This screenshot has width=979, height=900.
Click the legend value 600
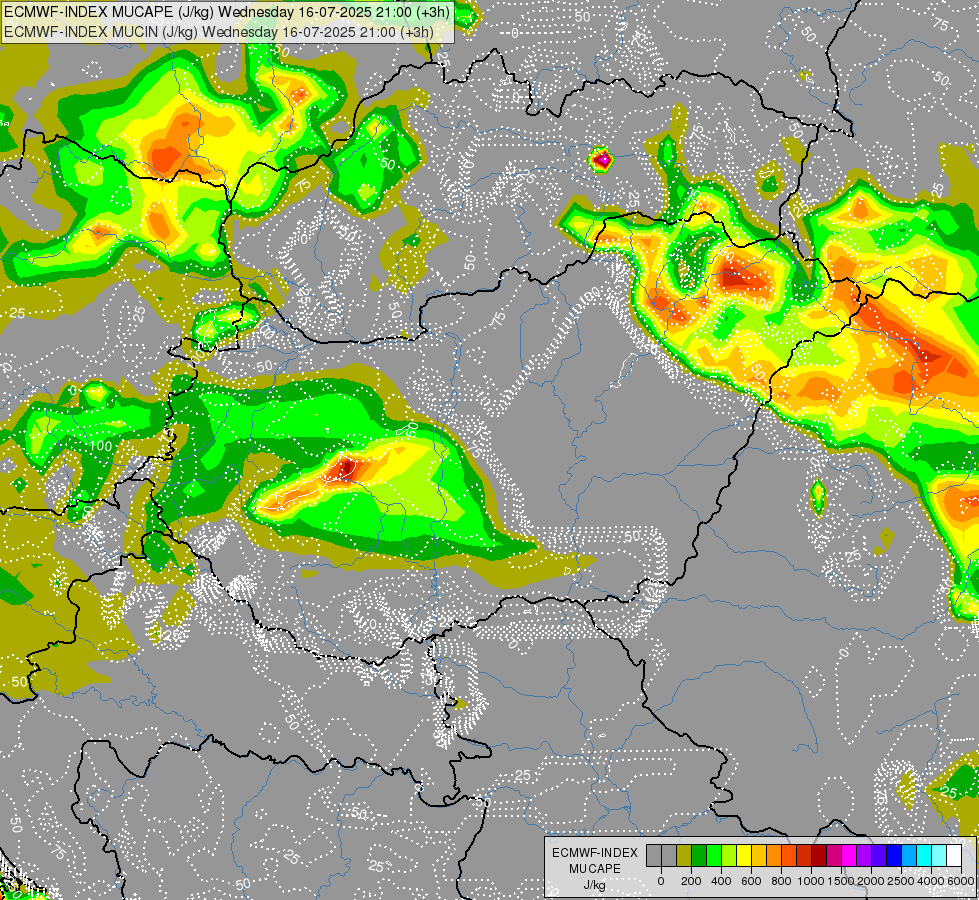click(751, 881)
